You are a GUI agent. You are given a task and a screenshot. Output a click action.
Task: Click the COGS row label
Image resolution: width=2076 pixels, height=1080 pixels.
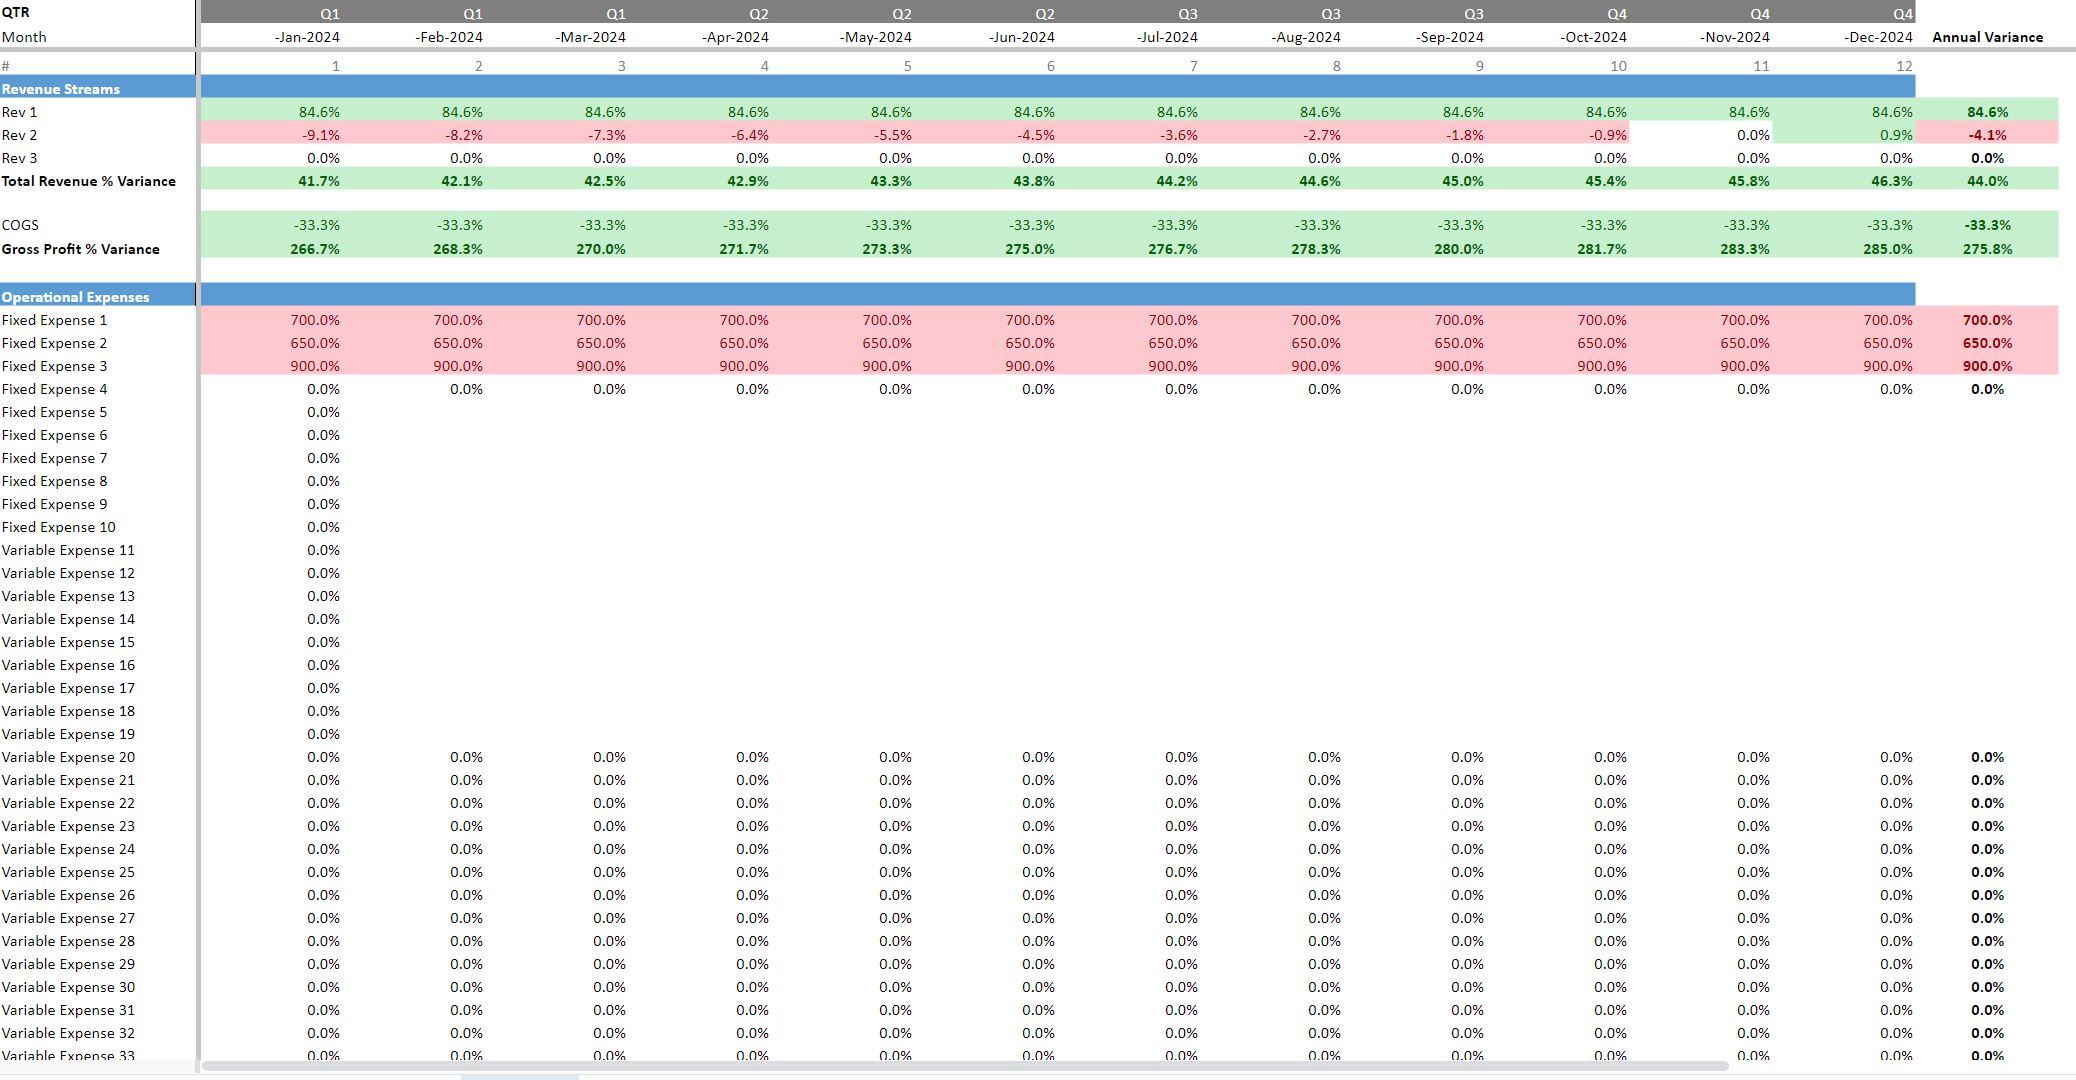tap(20, 225)
